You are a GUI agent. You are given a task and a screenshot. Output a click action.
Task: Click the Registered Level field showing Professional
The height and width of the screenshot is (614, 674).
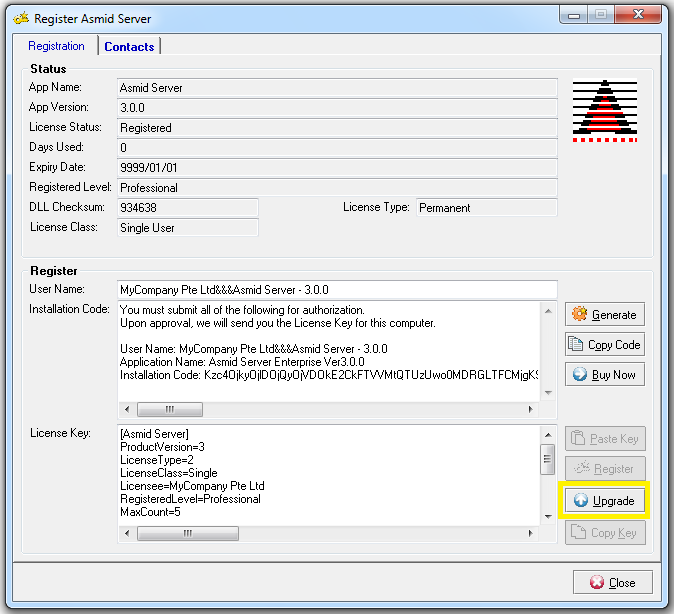pos(337,188)
